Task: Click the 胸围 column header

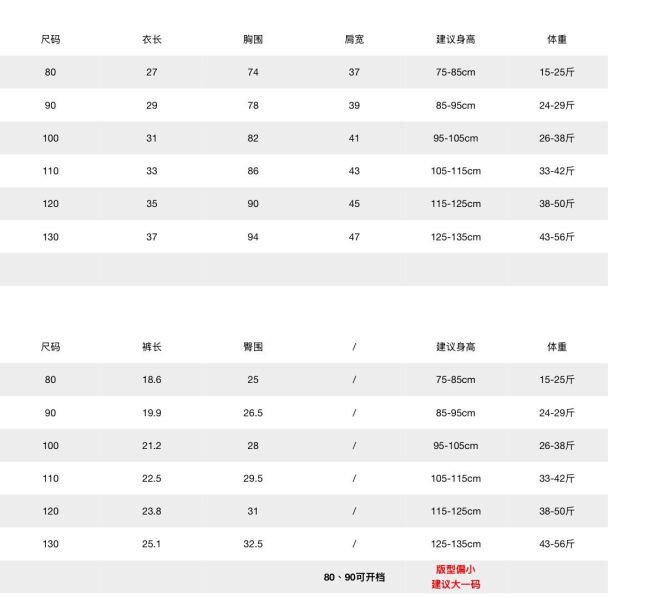Action: [253, 40]
